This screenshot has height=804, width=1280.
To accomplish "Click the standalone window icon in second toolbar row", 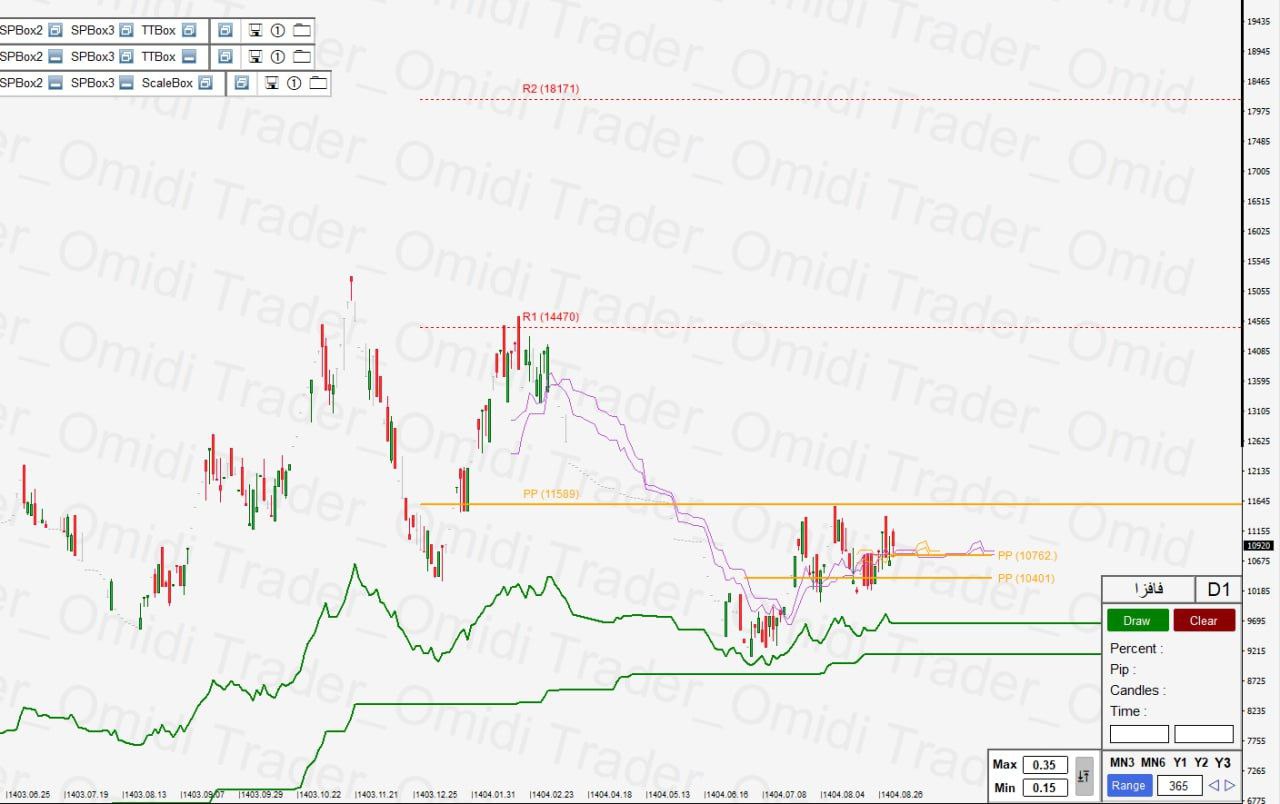I will point(225,57).
